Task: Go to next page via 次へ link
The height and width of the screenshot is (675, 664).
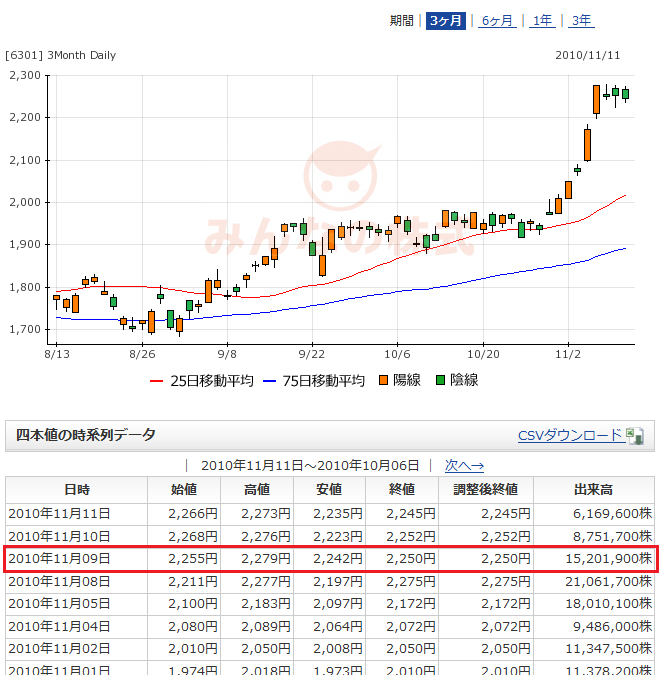Action: click(464, 465)
